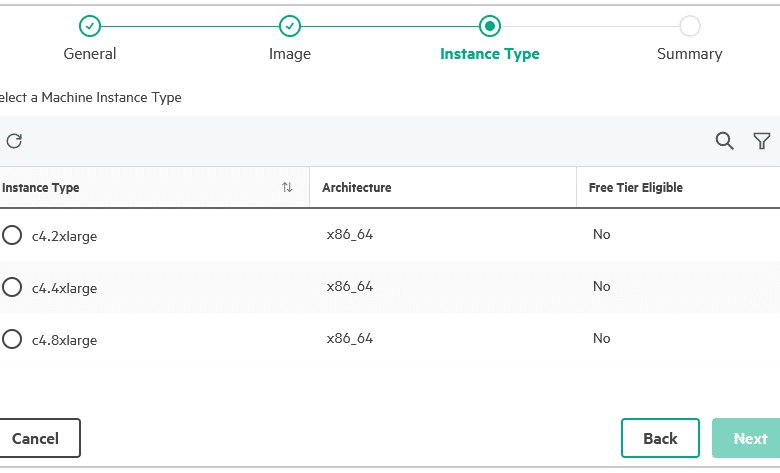Open the Summary step label
Image resolution: width=780 pixels, height=473 pixels.
click(690, 54)
